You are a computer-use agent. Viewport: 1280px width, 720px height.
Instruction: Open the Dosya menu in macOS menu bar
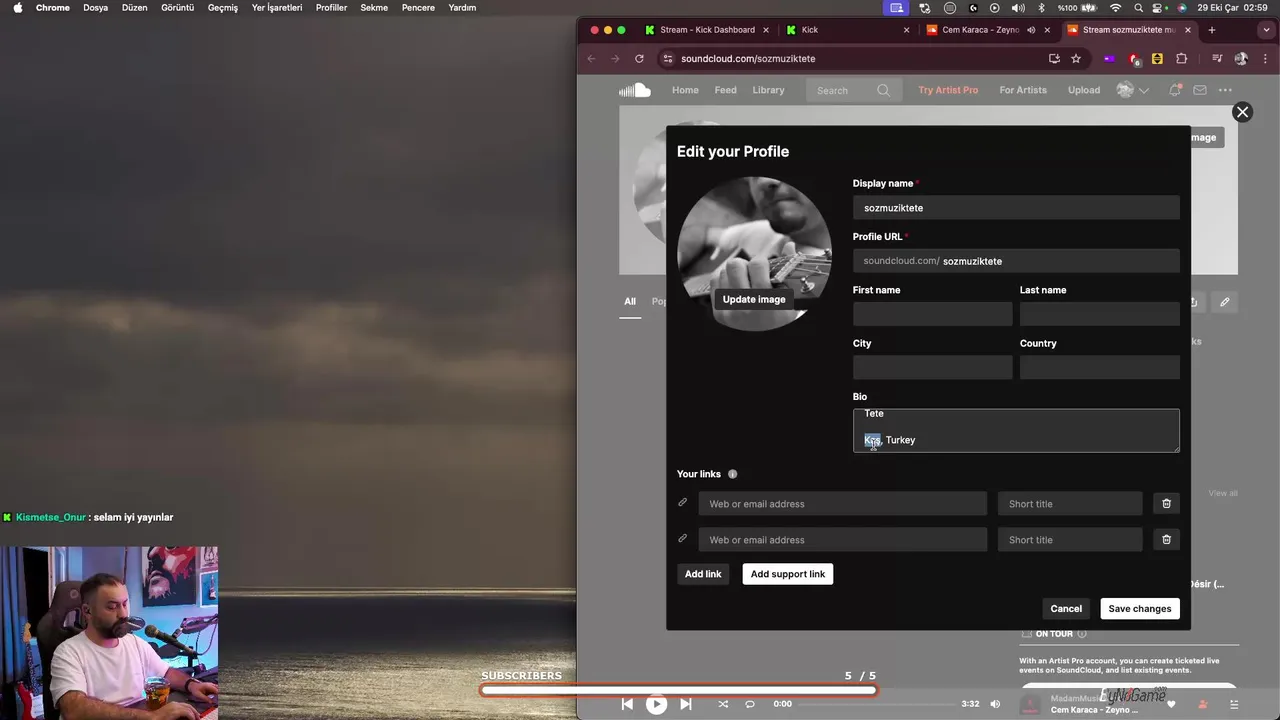pos(95,7)
